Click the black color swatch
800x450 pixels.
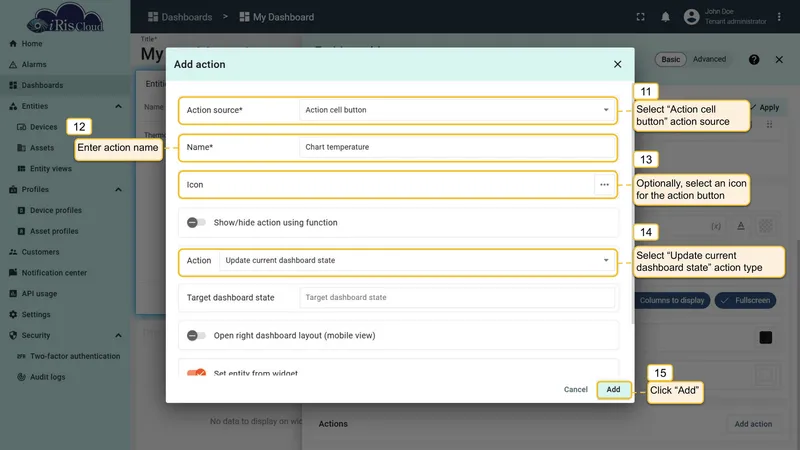(765, 337)
